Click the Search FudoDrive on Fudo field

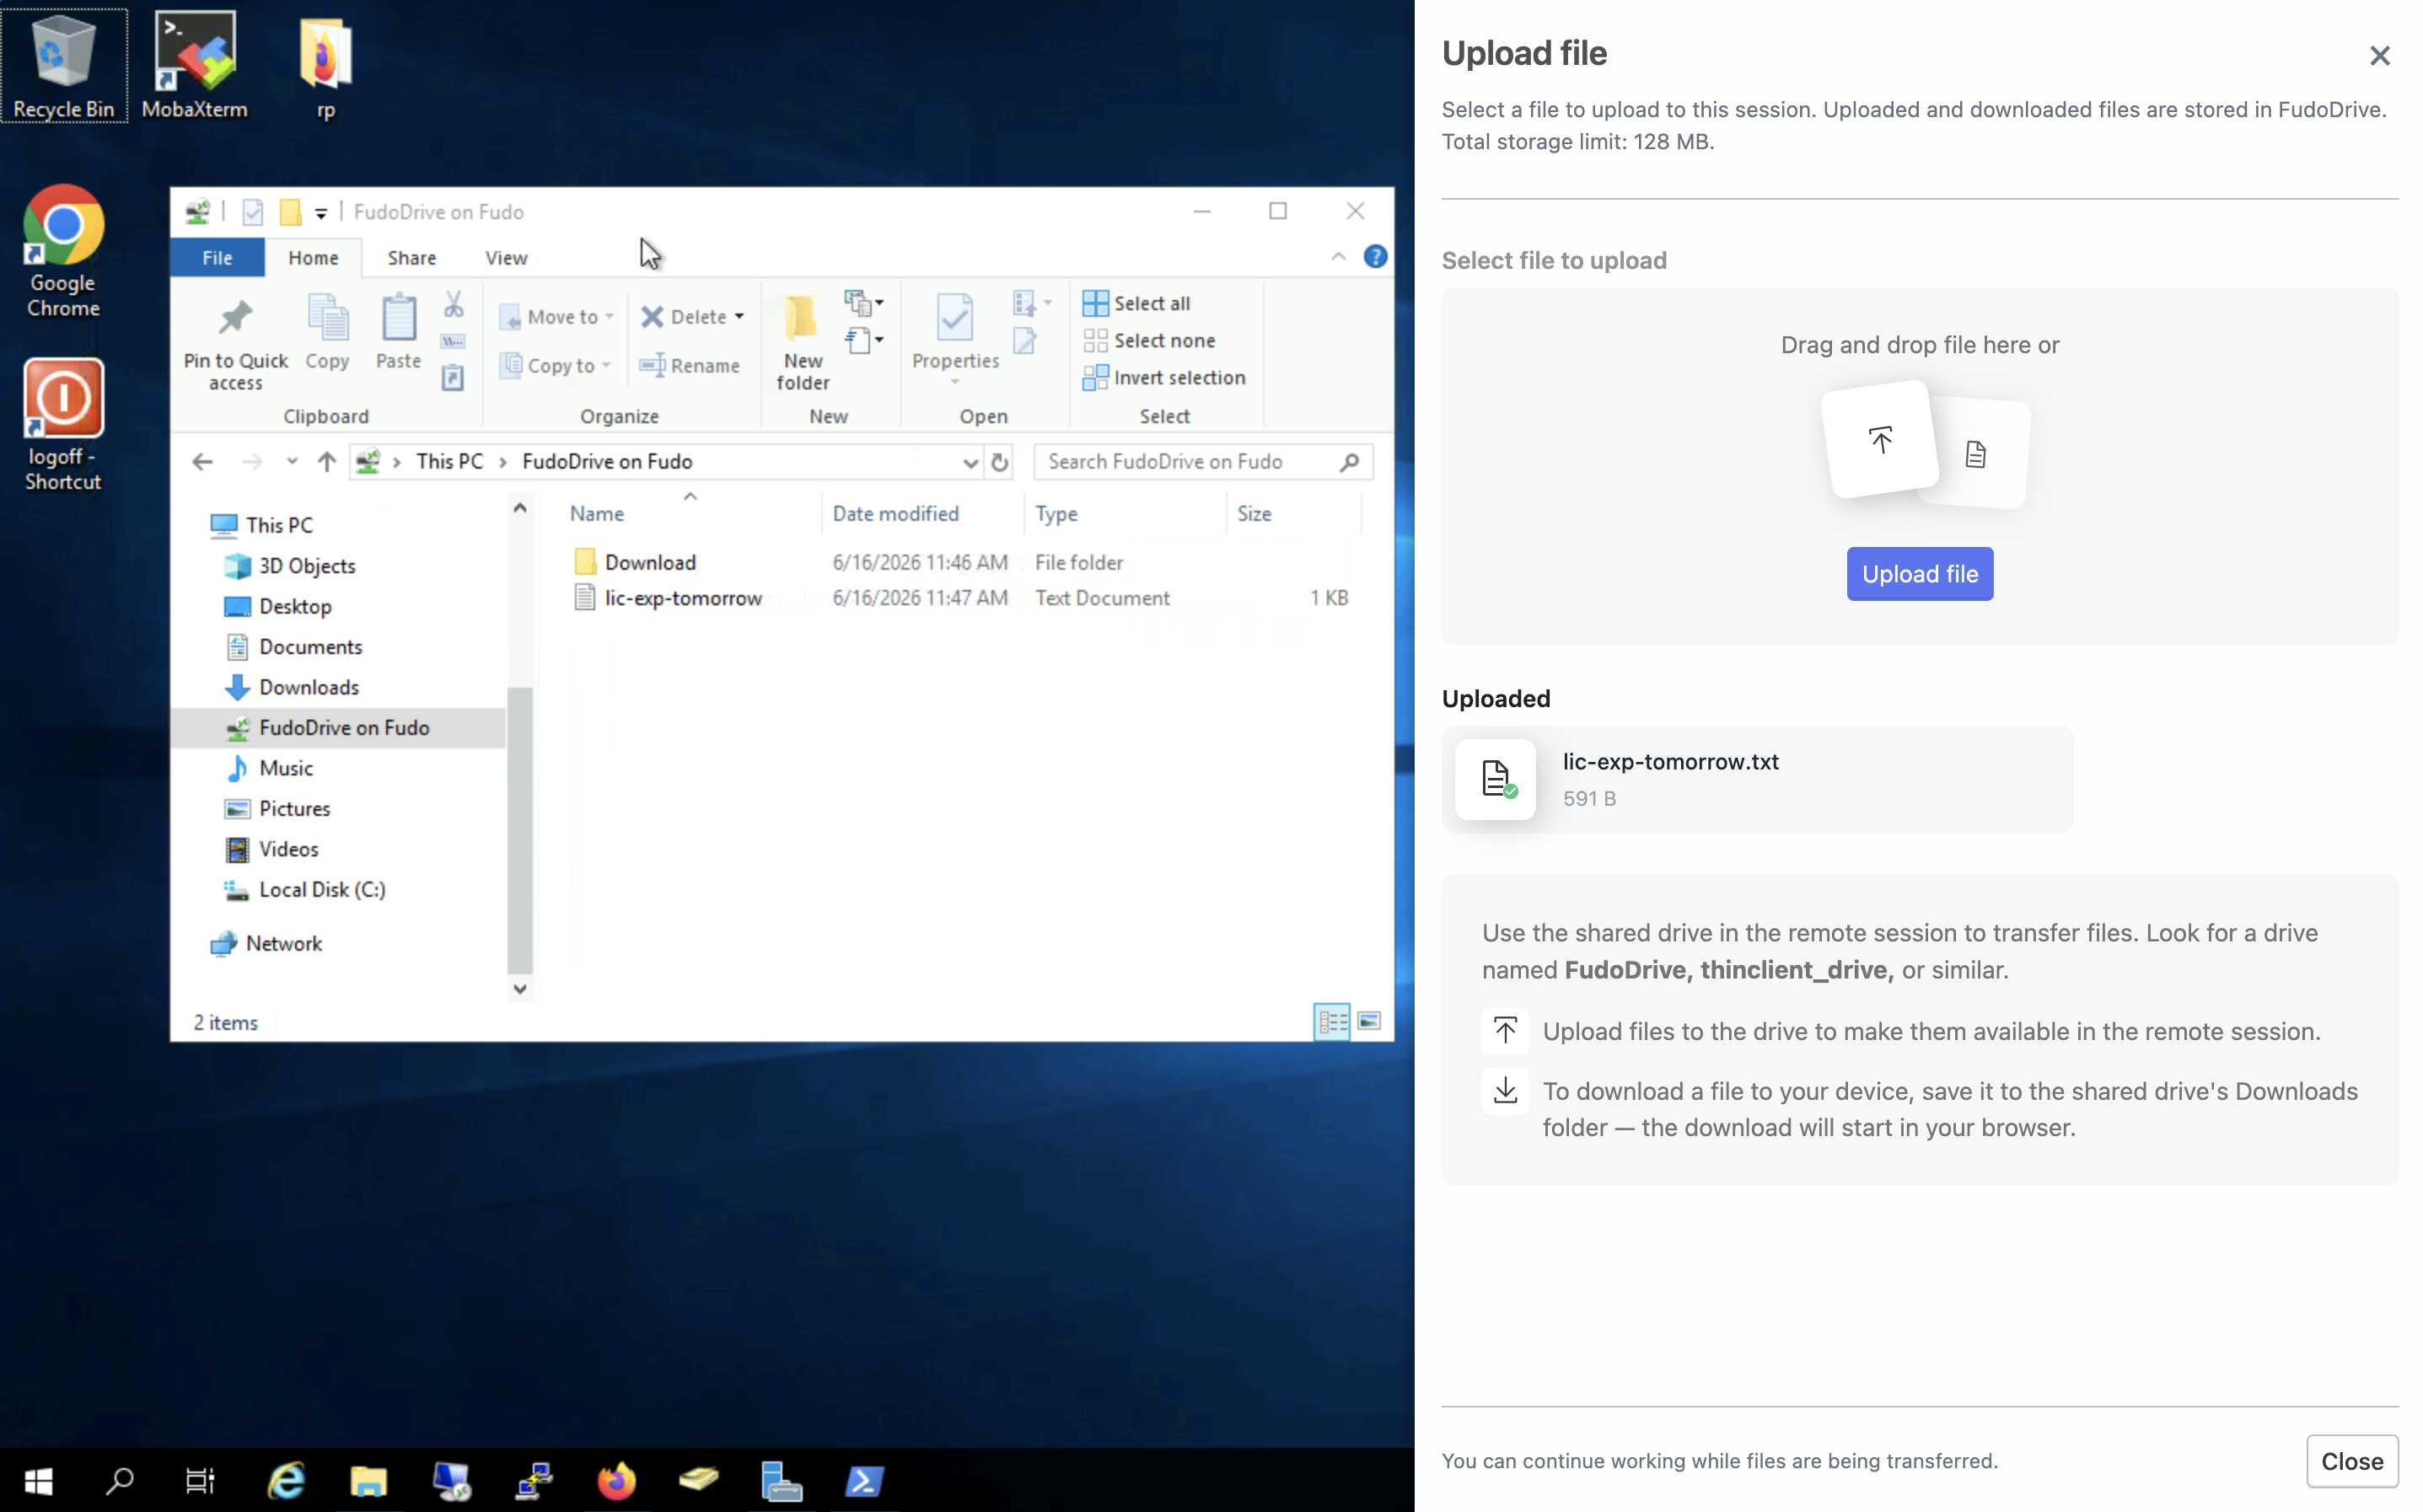tap(1202, 461)
